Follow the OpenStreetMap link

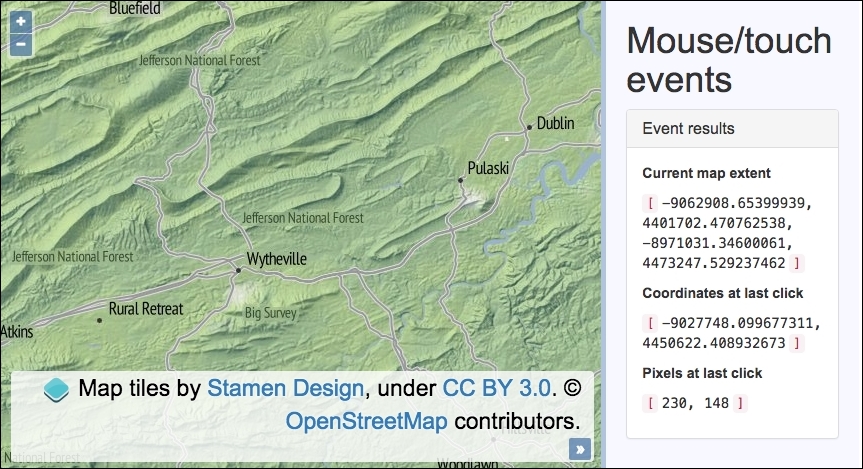tap(366, 420)
